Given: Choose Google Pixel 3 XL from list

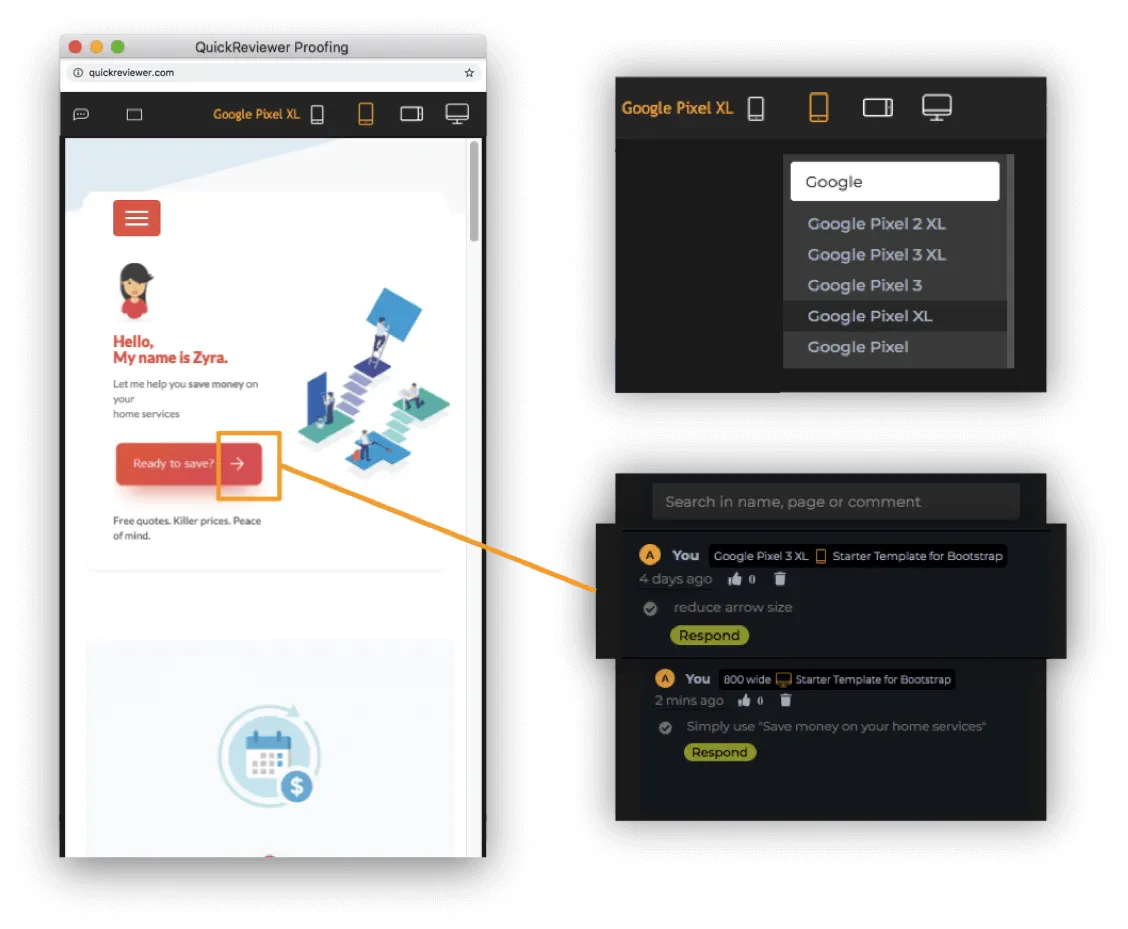Looking at the screenshot, I should (x=895, y=255).
